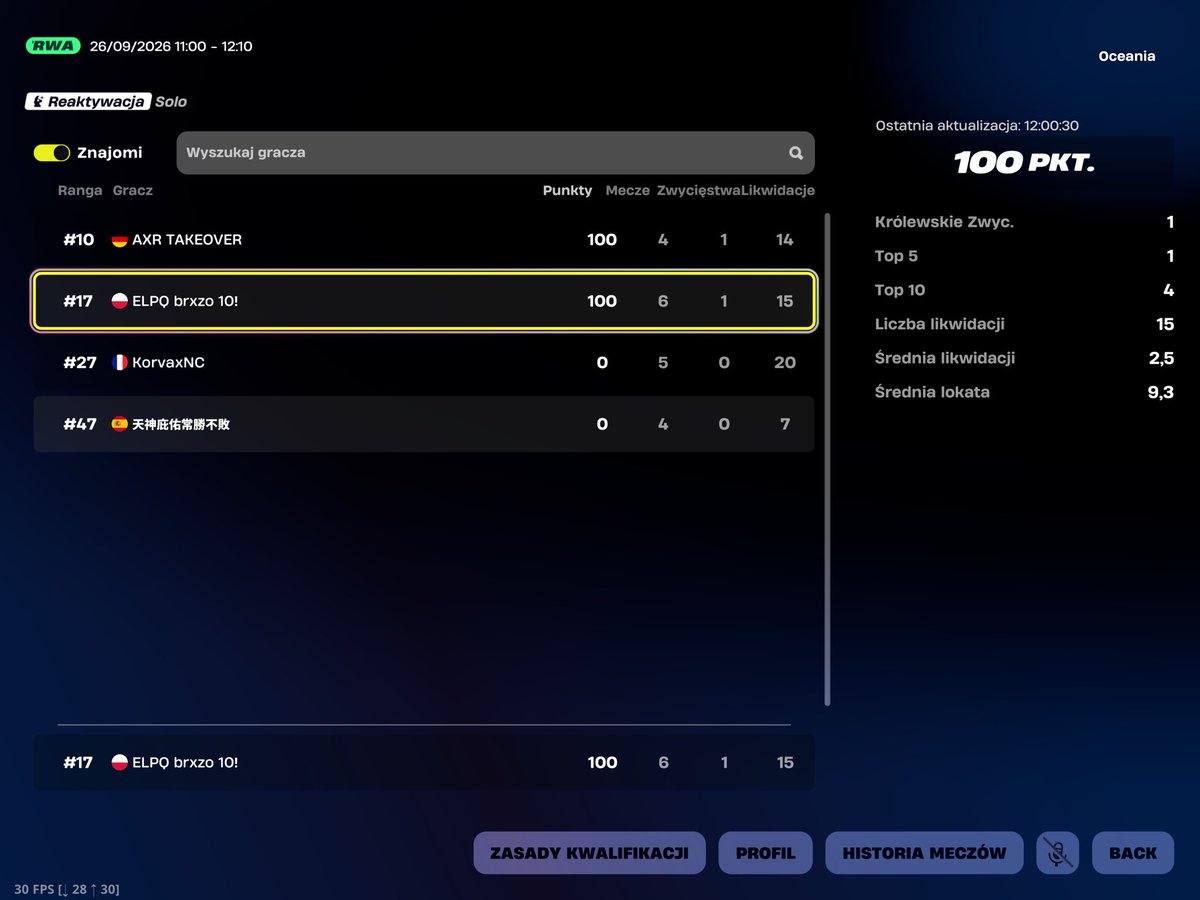Viewport: 1200px width, 900px height.
Task: Click the German flag next to AXR TAKEOVER
Action: click(119, 240)
